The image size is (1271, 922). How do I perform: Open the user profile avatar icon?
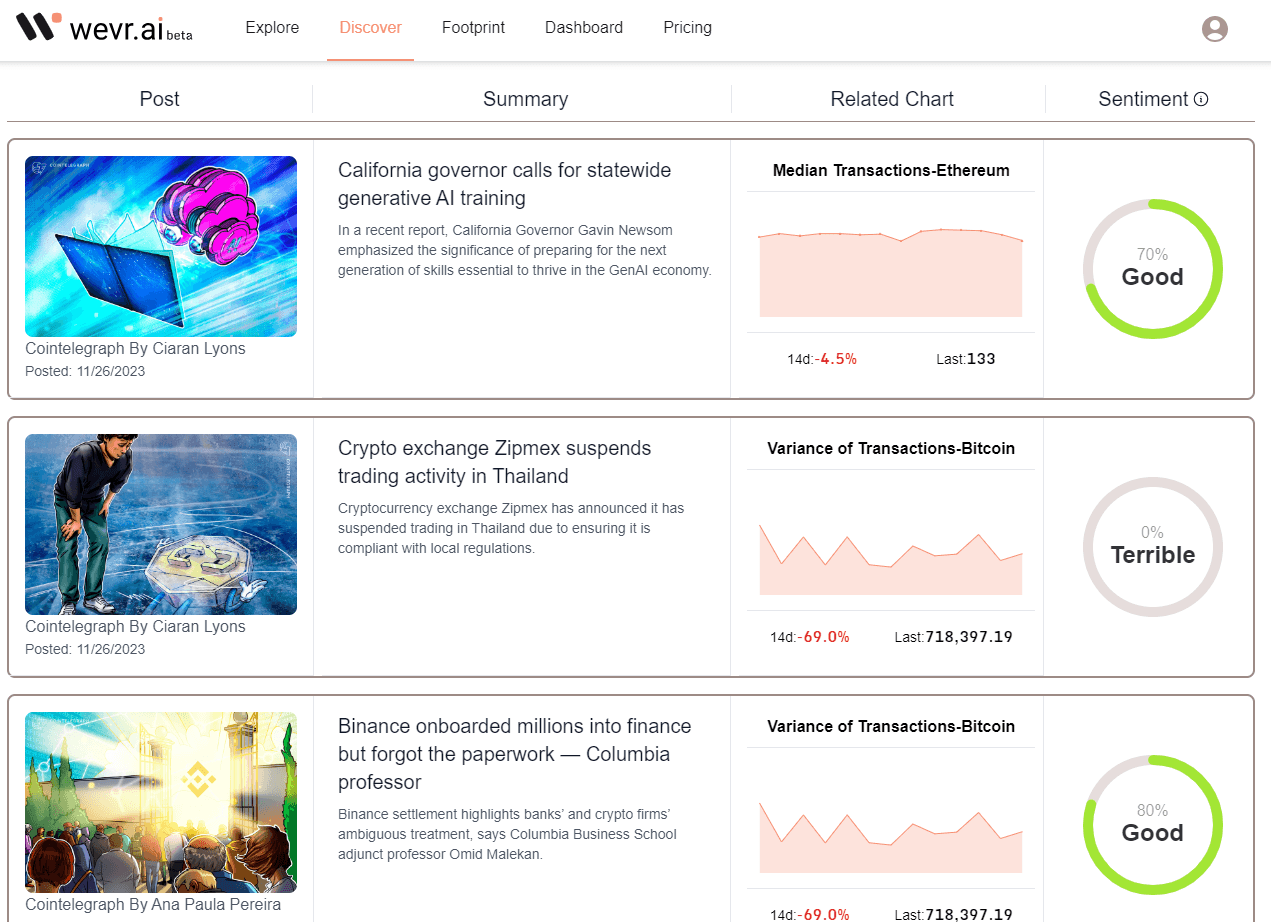(1214, 29)
